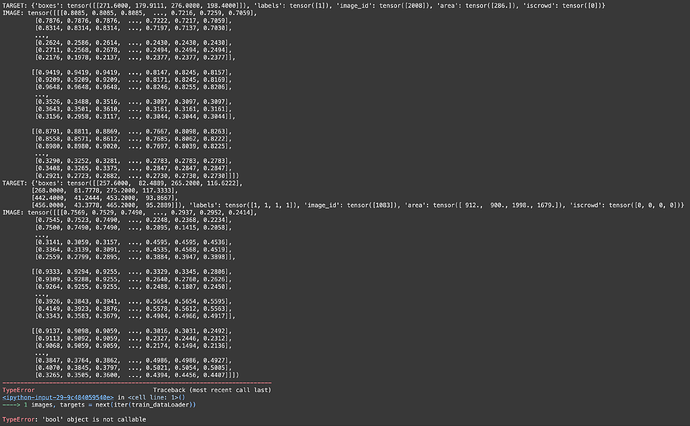The image size is (690, 426).
Task: Click the second IMAGE label
Action: 13,211
